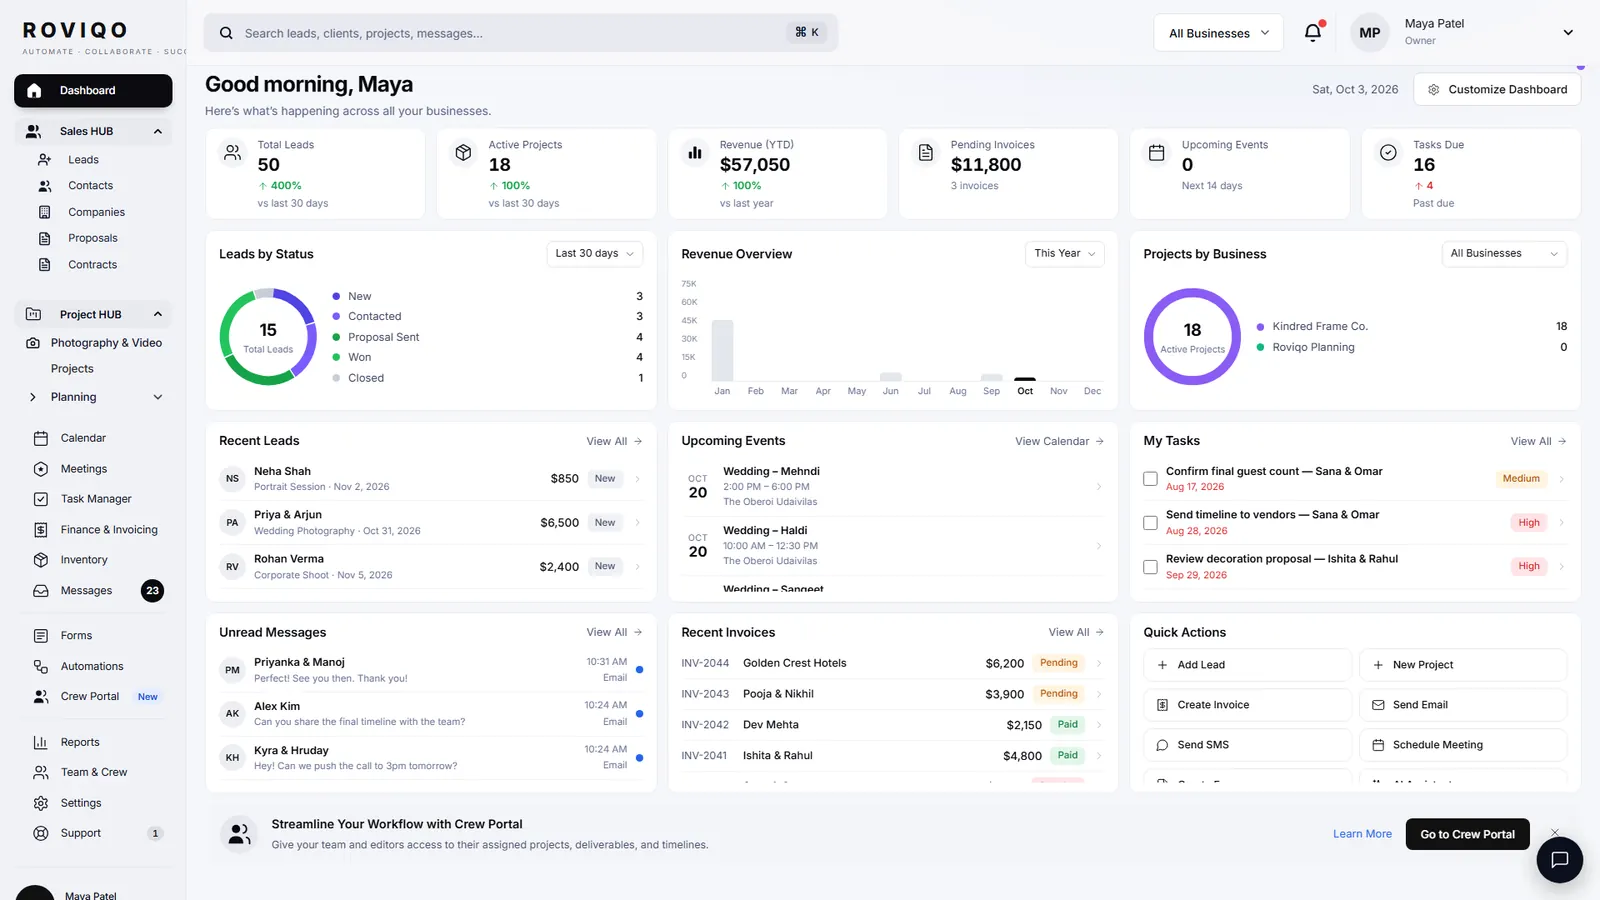1600x900 pixels.
Task: Open the Neha Shah lead row
Action: click(431, 479)
